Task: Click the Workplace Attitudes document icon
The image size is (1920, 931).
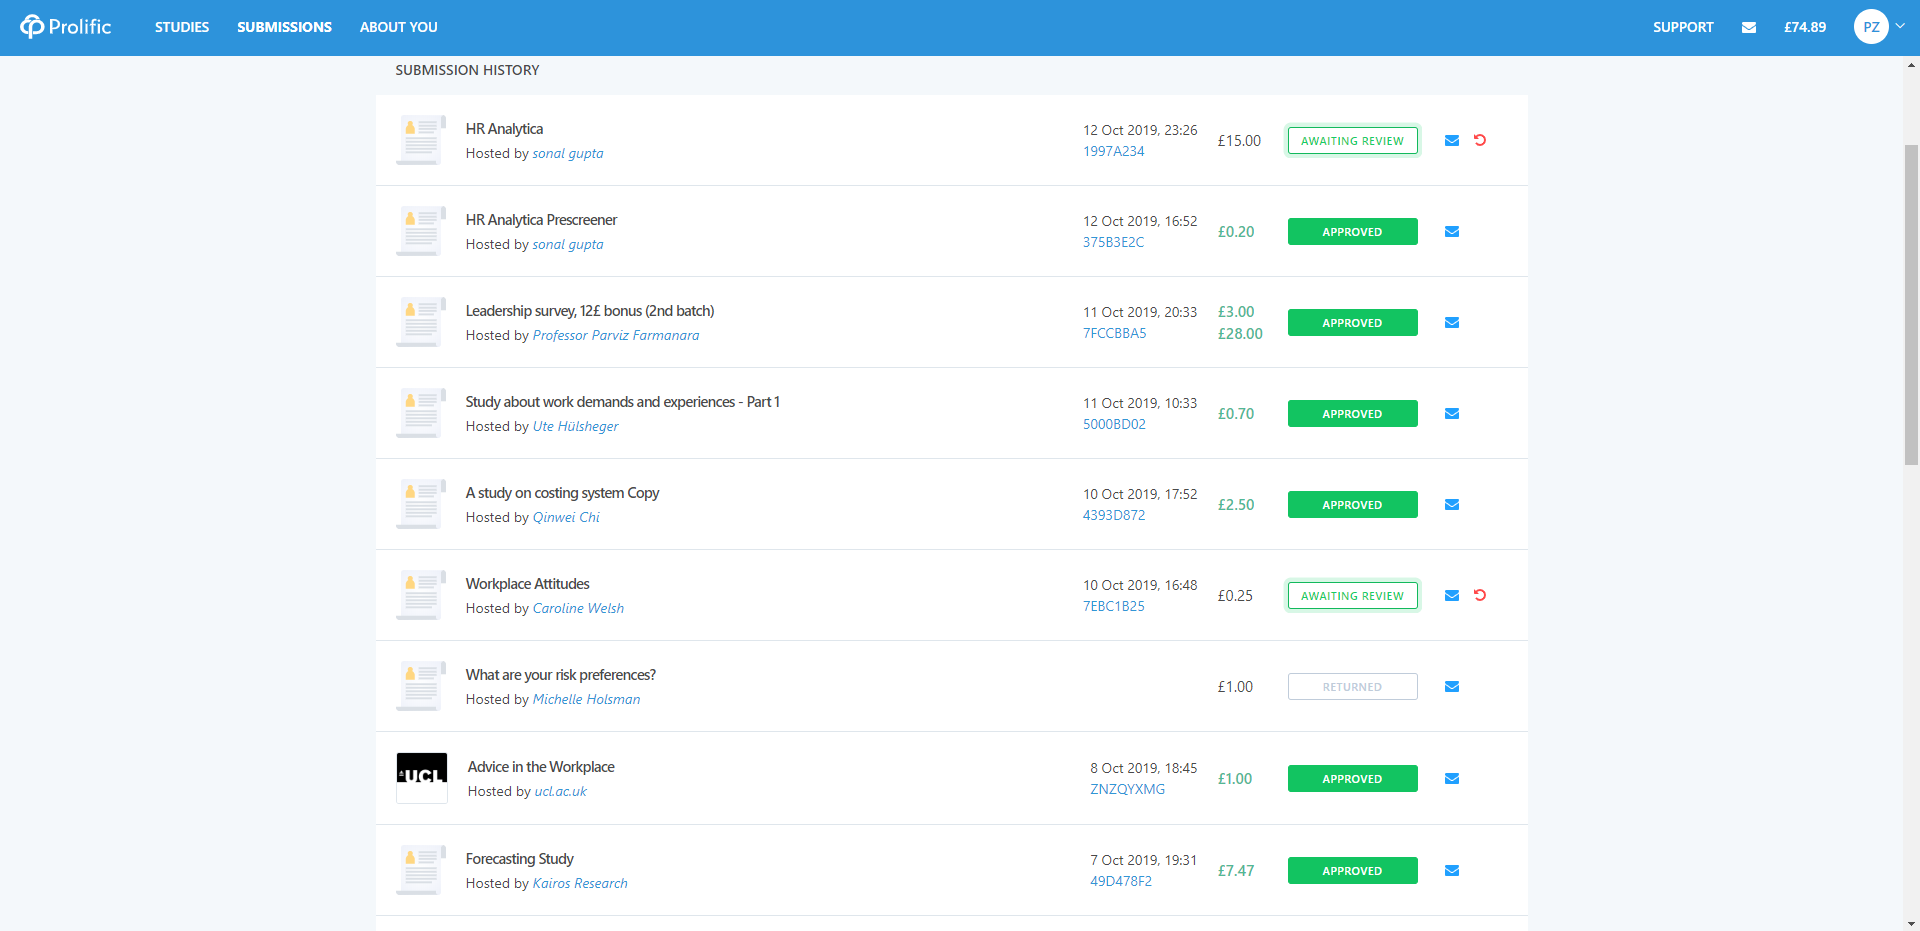Action: click(x=422, y=595)
